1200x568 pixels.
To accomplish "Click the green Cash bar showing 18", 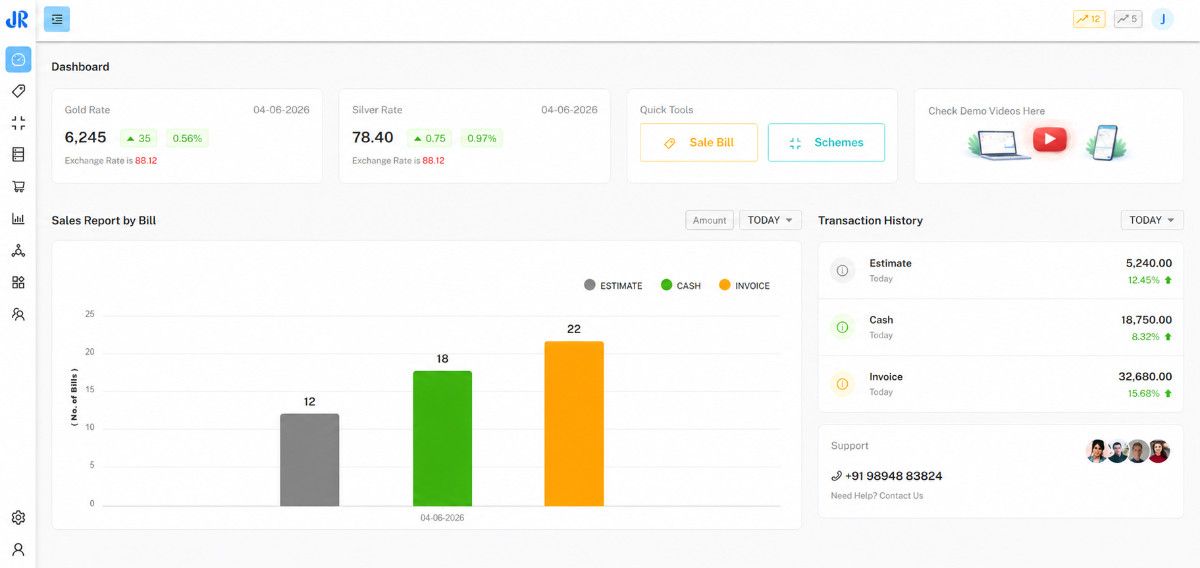I will (442, 439).
